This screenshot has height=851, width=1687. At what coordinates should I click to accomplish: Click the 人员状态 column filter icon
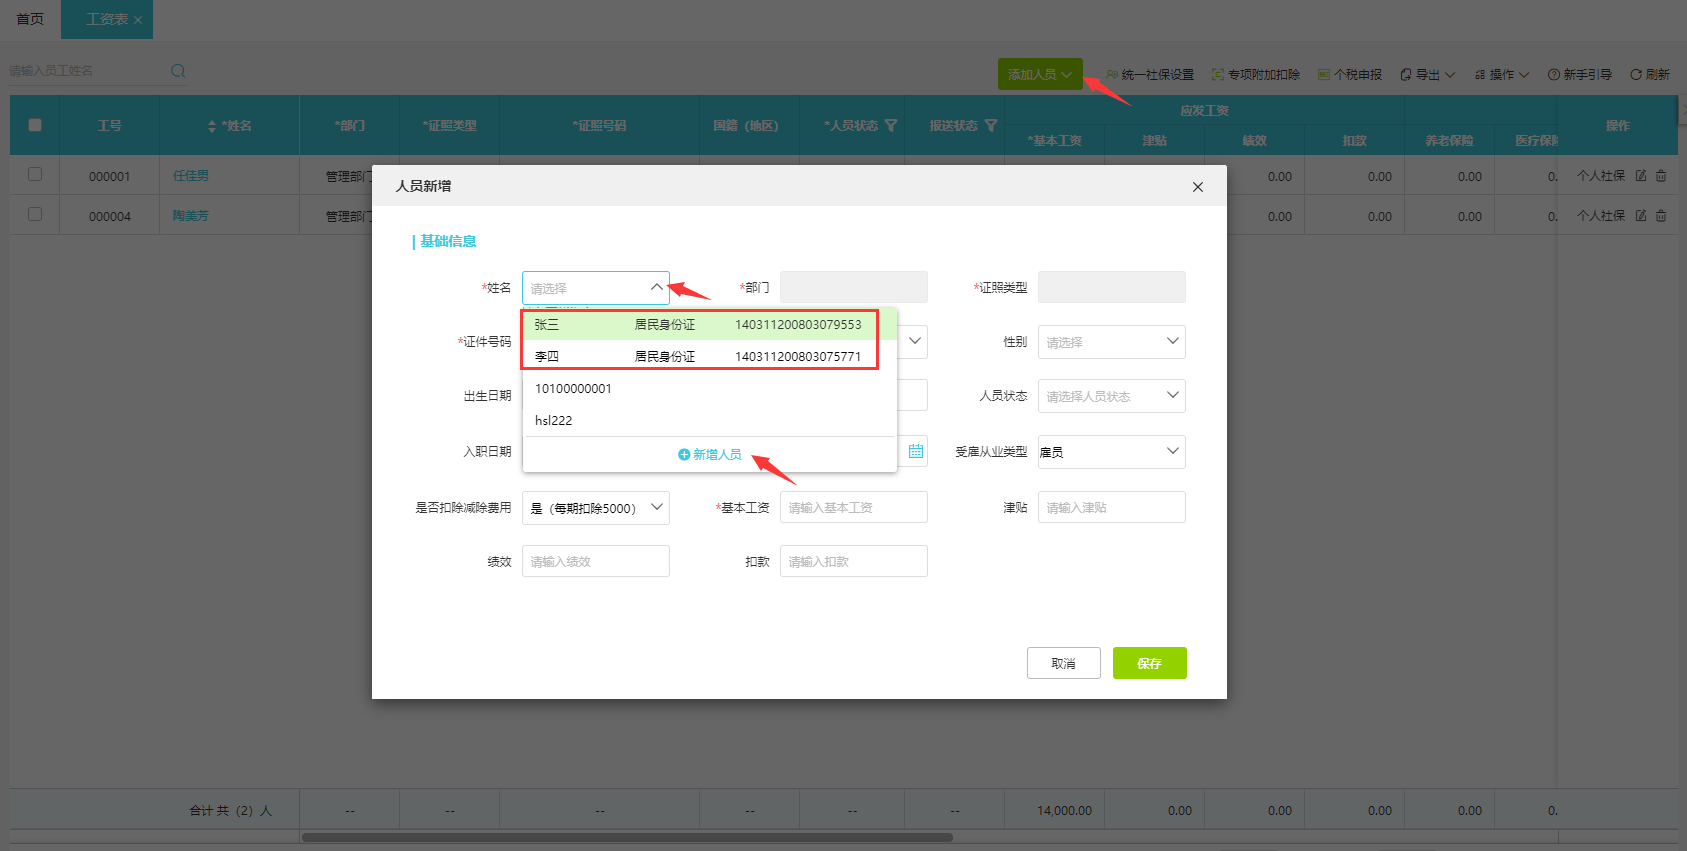tap(891, 126)
